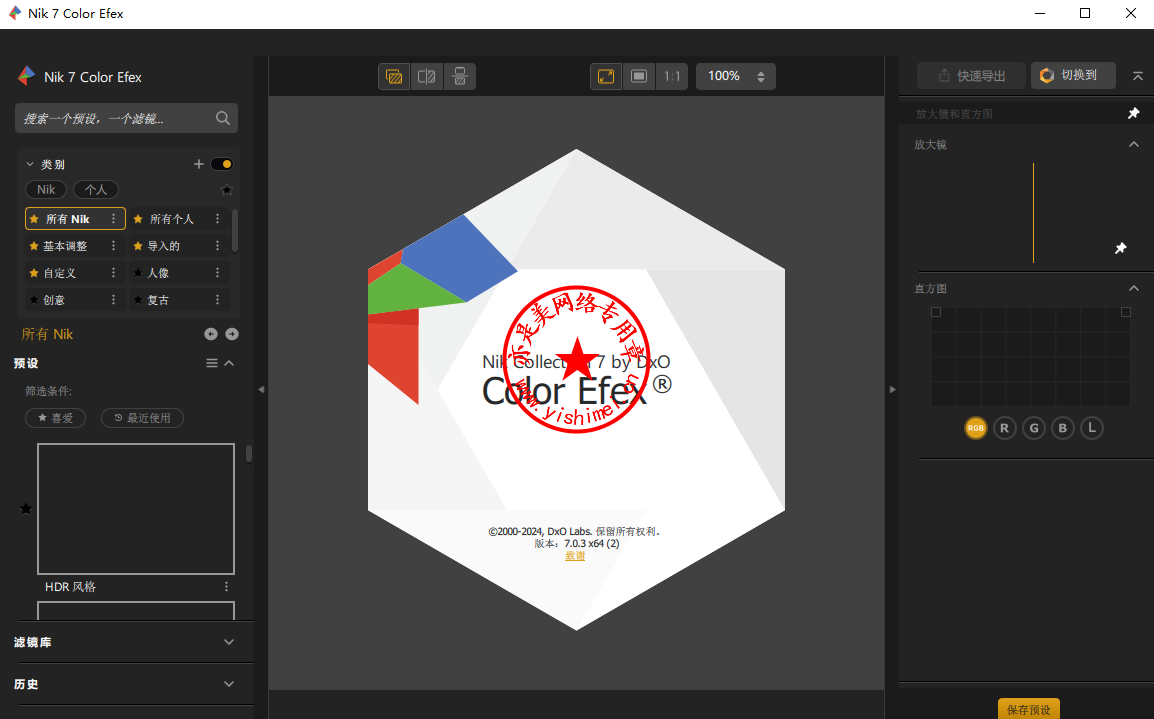The height and width of the screenshot is (719, 1154).
Task: Click the 保存预设 button
Action: (1029, 709)
